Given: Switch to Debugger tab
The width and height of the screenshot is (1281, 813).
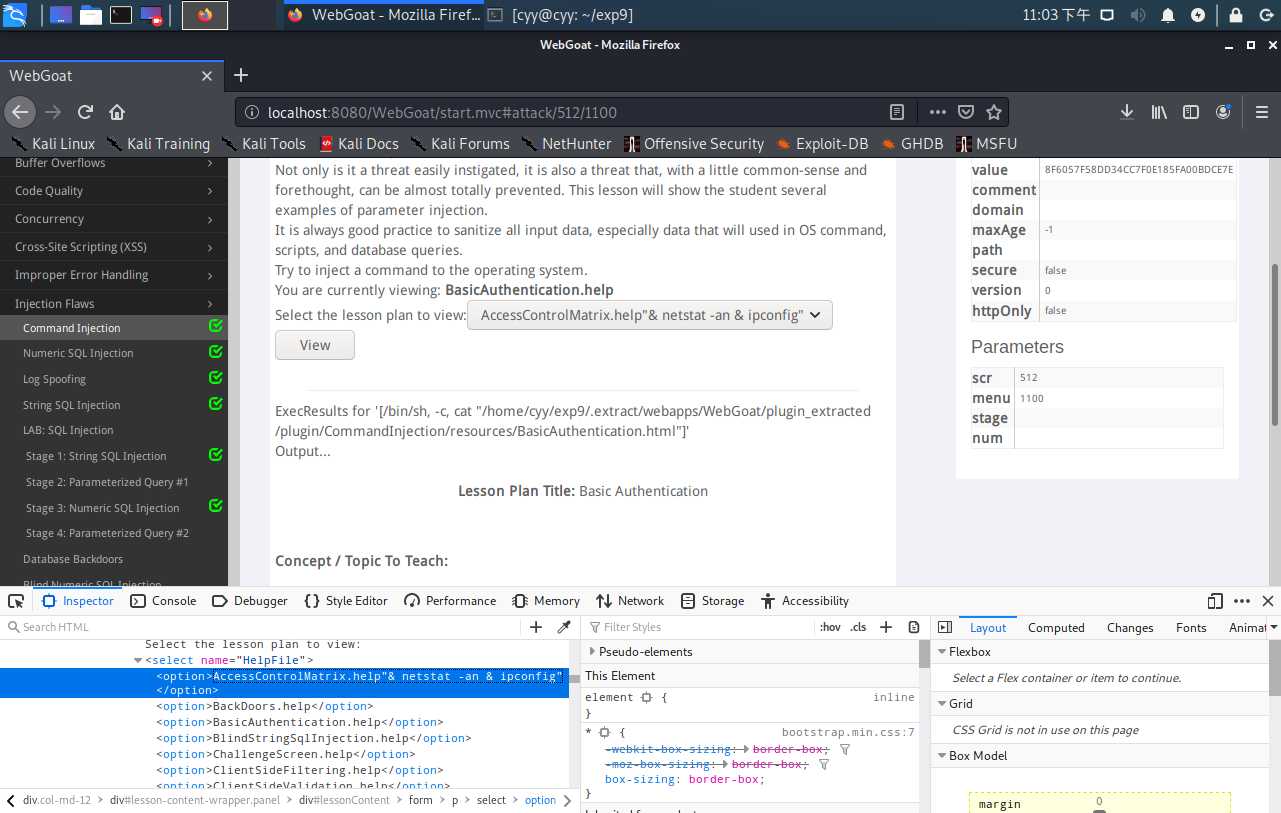Looking at the screenshot, I should click(x=250, y=601).
